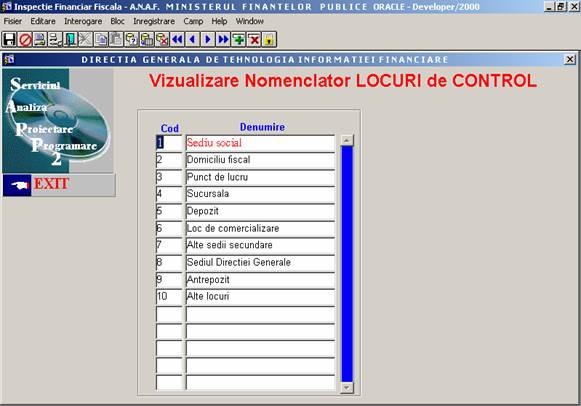581x406 pixels.
Task: Click the yellow lock record icon
Action: click(x=269, y=39)
